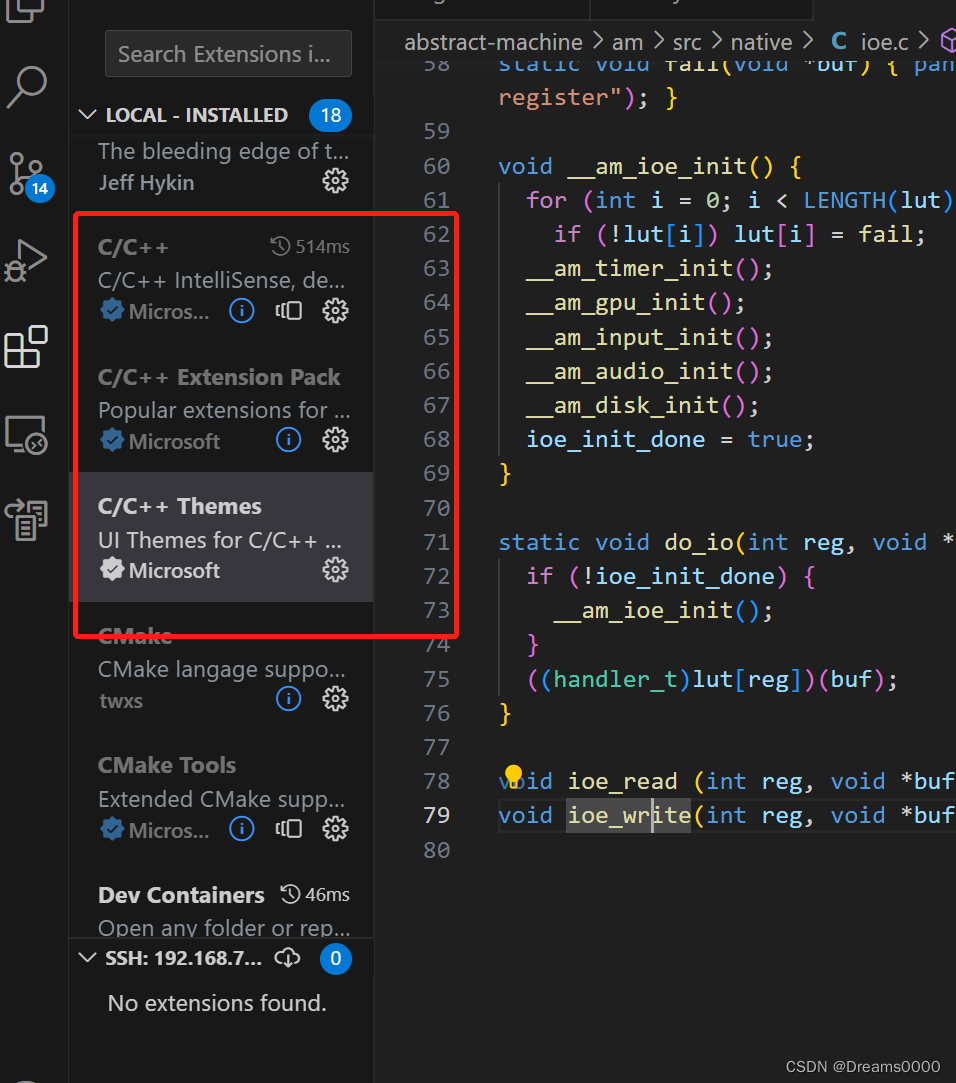Click the activation time icon on Dev Containers

[x=290, y=894]
